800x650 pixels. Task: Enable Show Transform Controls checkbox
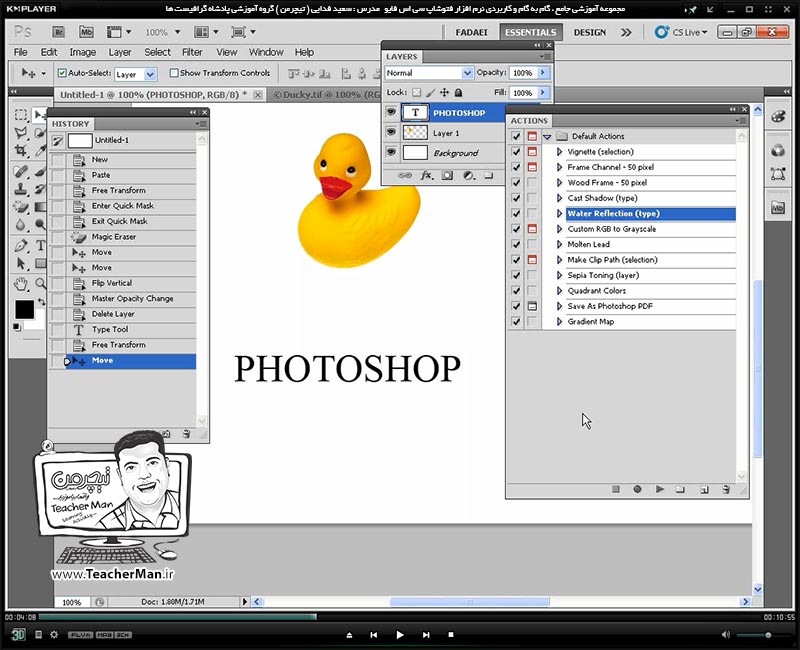(x=174, y=73)
